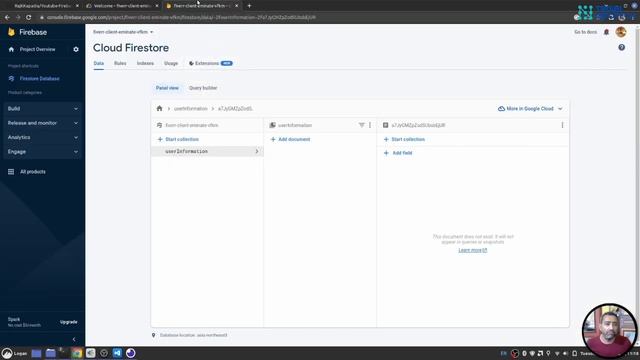The height and width of the screenshot is (360, 640).
Task: Click Start collection in root panel
Action: coord(178,139)
